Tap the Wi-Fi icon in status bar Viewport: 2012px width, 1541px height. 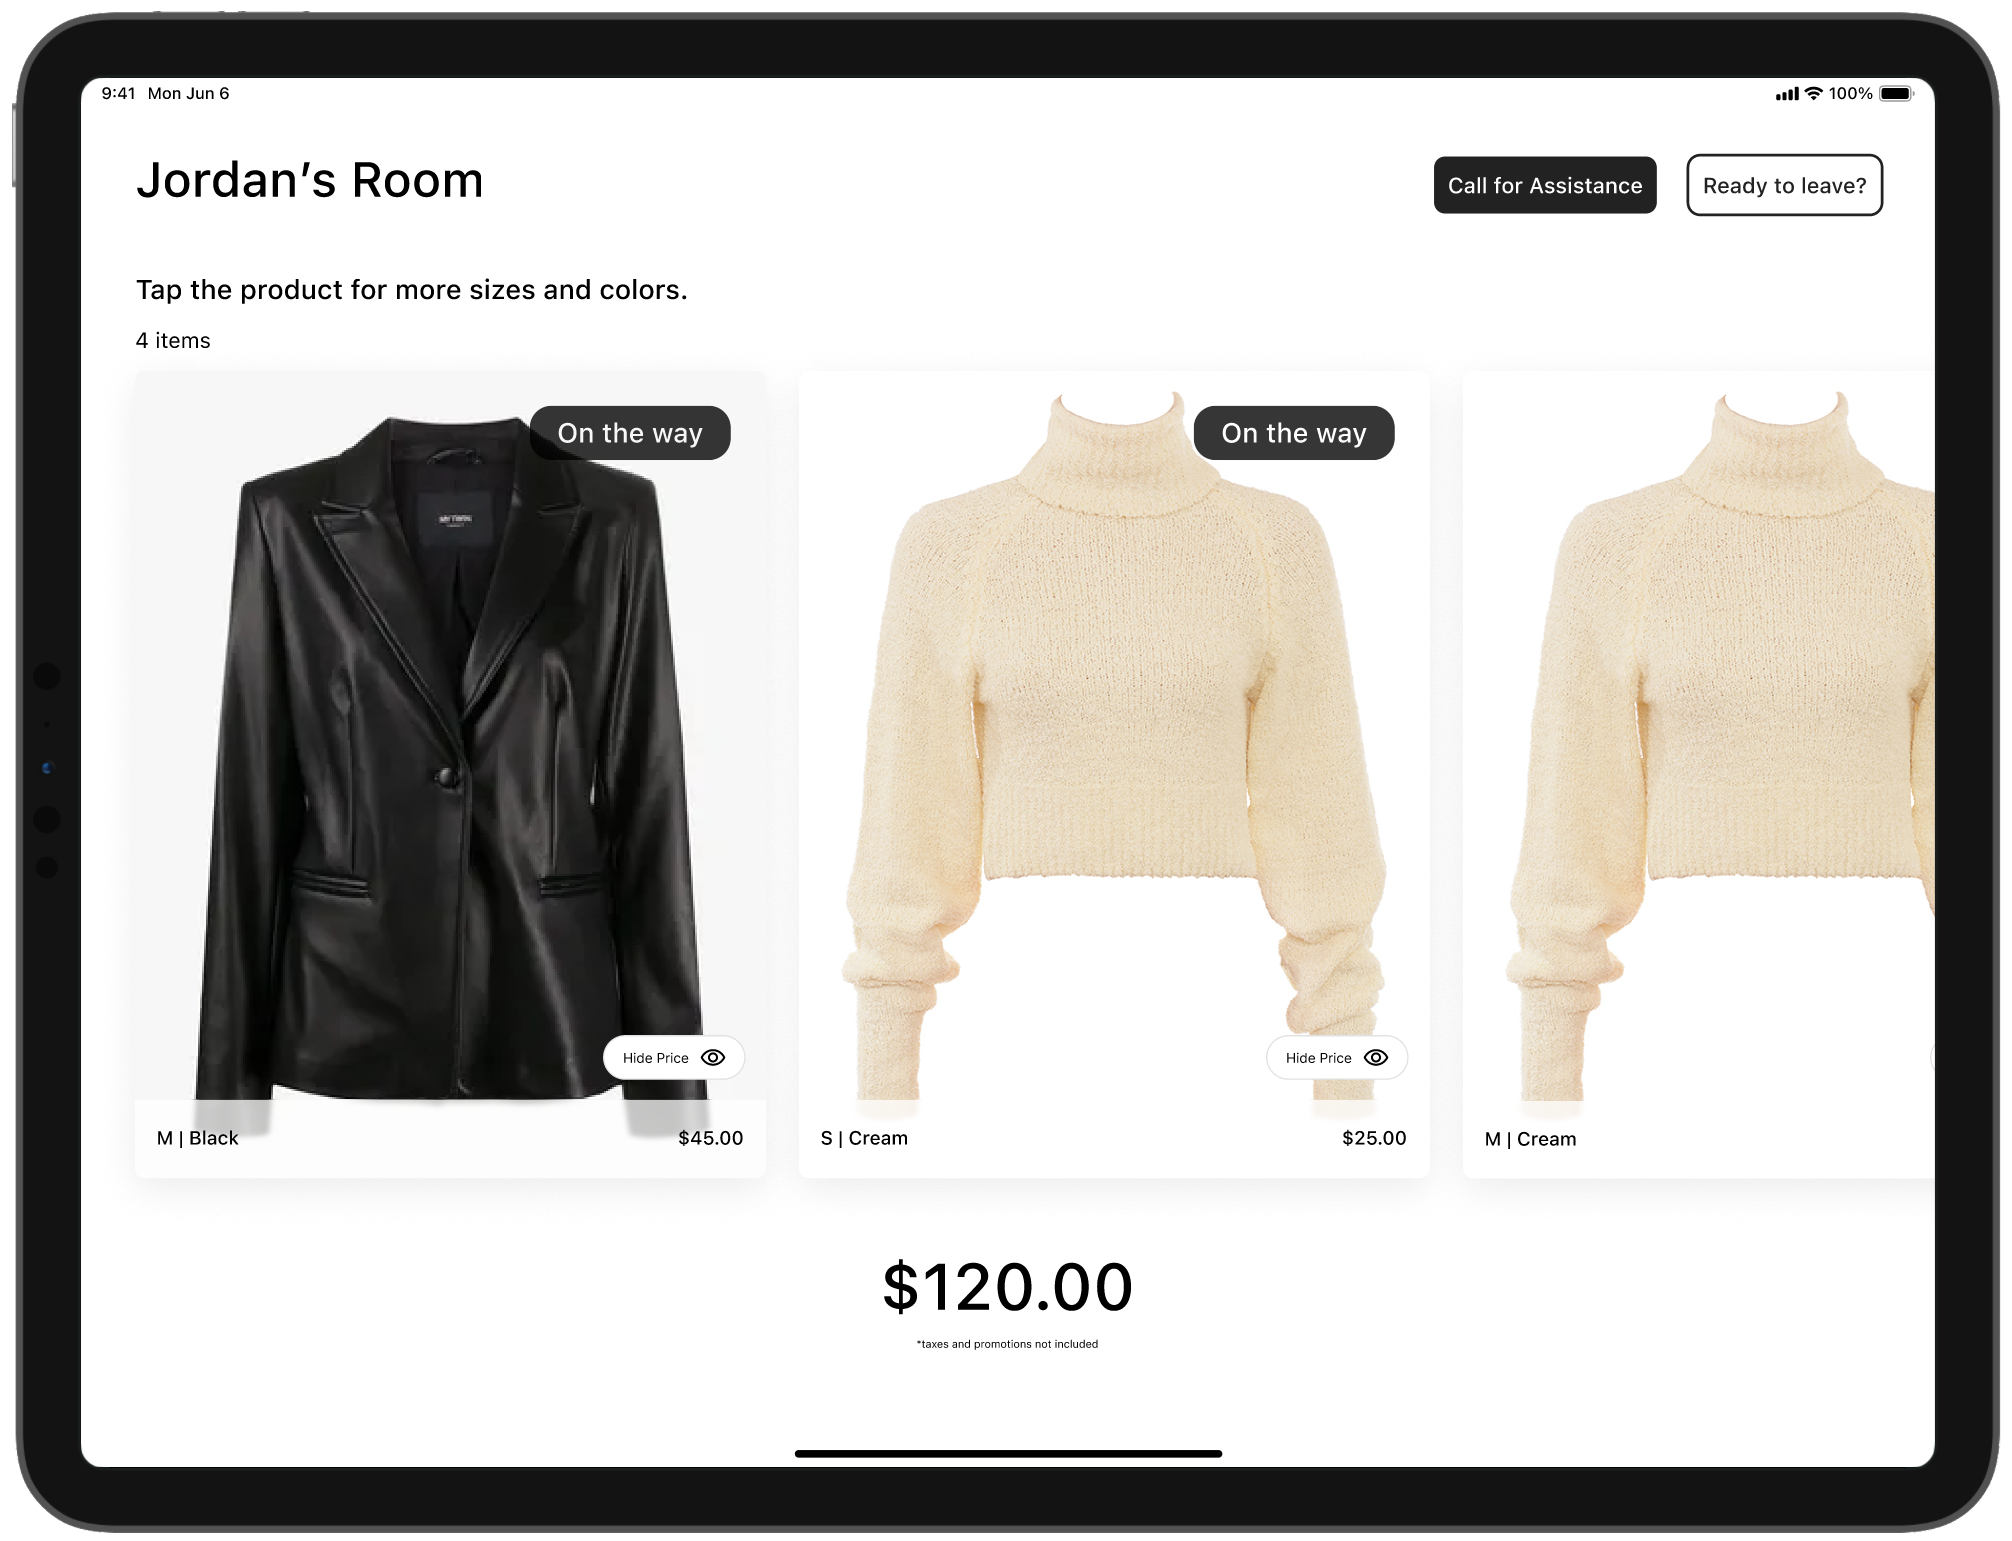[x=1813, y=94]
